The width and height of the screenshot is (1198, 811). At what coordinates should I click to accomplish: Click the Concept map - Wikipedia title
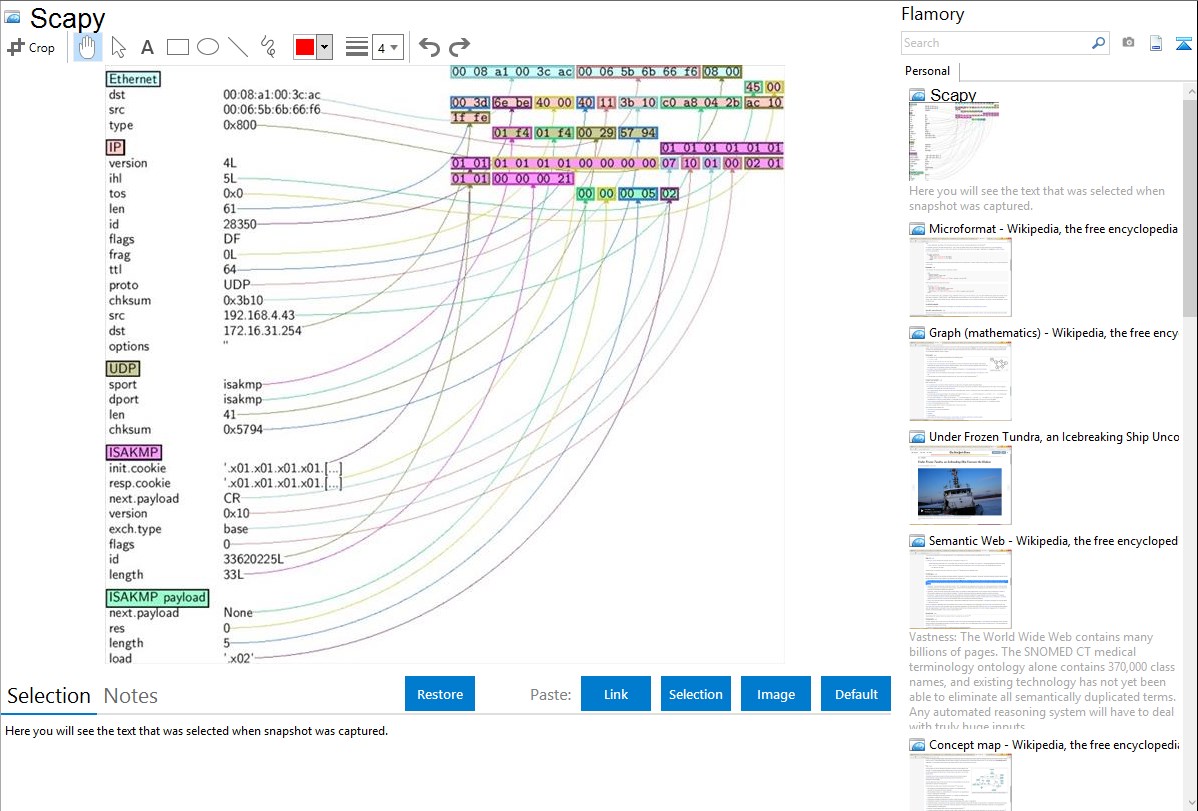(x=1053, y=744)
